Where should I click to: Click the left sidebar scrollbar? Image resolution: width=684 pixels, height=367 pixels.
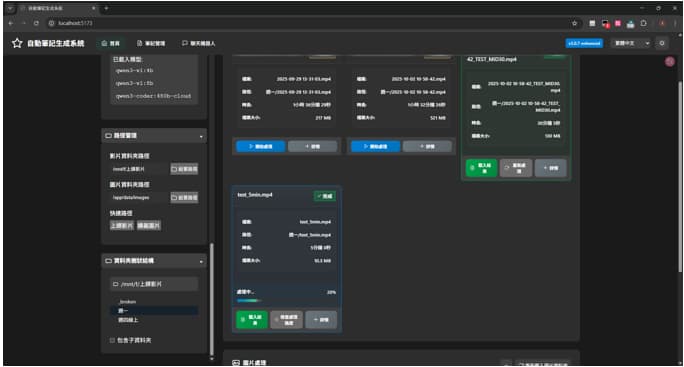(212, 299)
